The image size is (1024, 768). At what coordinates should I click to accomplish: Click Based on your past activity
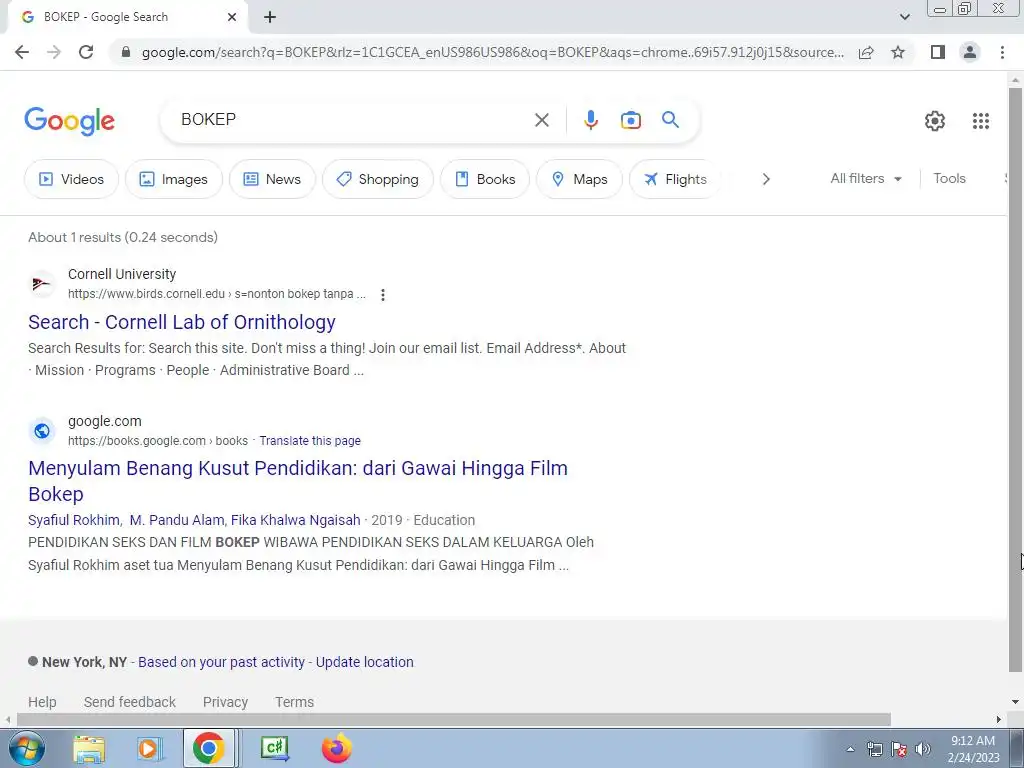[221, 662]
